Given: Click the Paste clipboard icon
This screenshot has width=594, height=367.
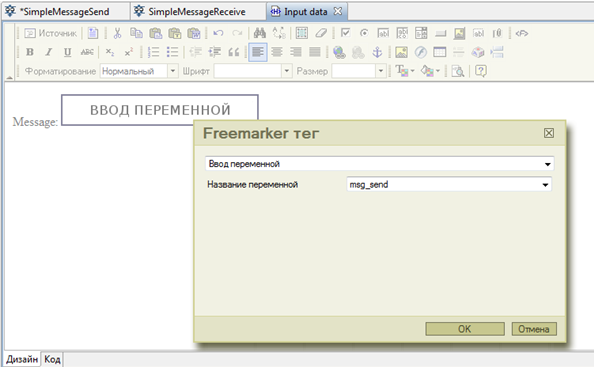Looking at the screenshot, I should tap(155, 33).
